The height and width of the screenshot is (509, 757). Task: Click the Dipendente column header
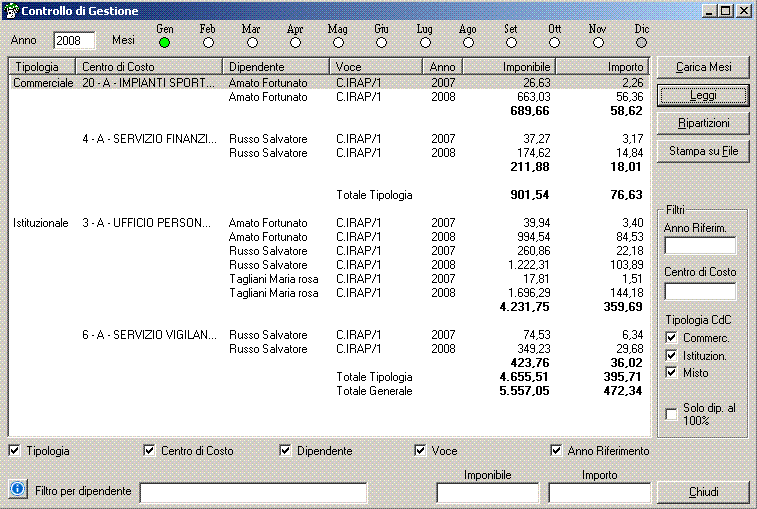[x=277, y=66]
